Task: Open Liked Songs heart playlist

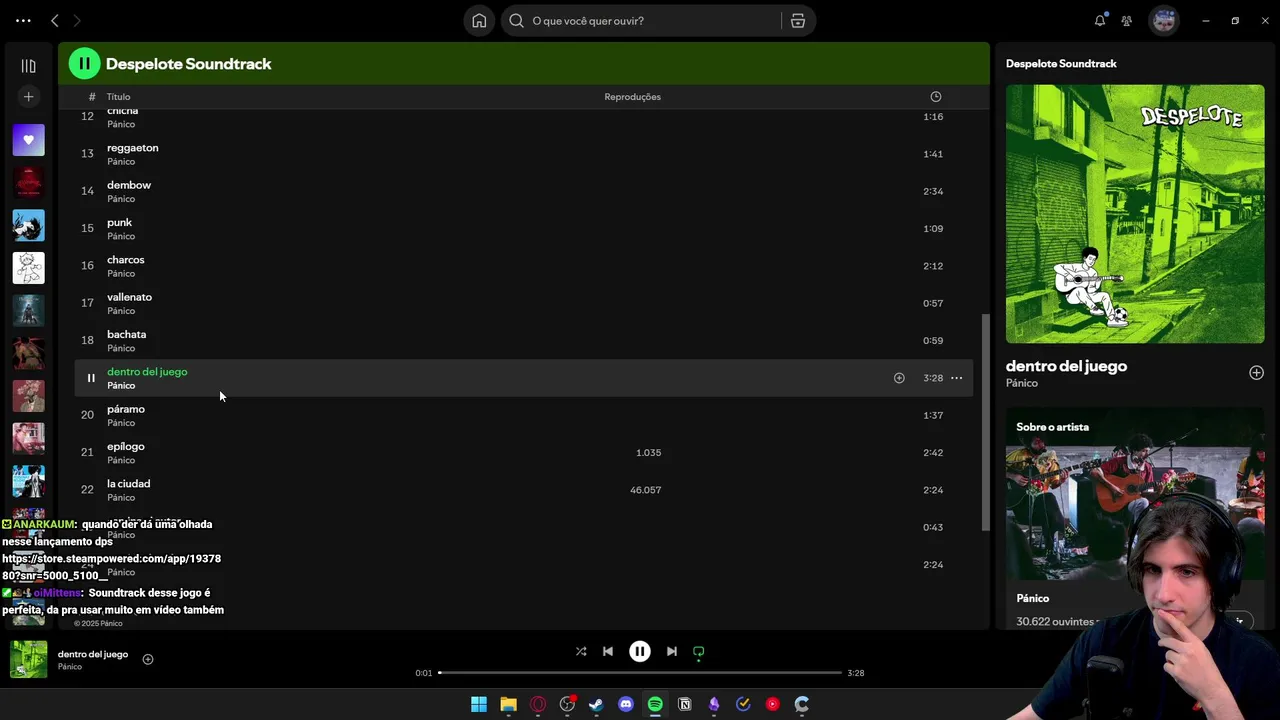Action: (28, 140)
